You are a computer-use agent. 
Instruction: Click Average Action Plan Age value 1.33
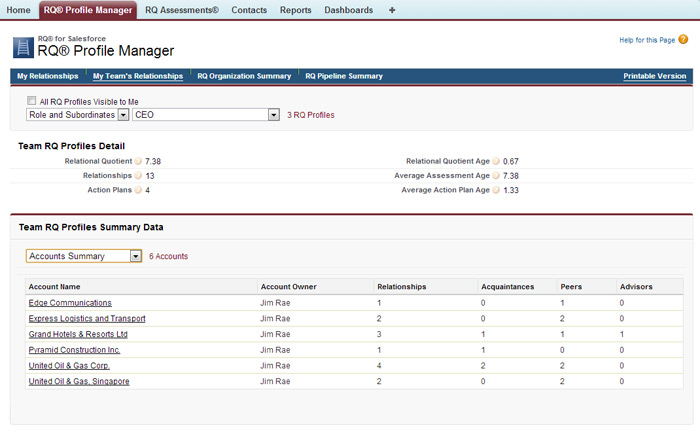click(x=511, y=190)
